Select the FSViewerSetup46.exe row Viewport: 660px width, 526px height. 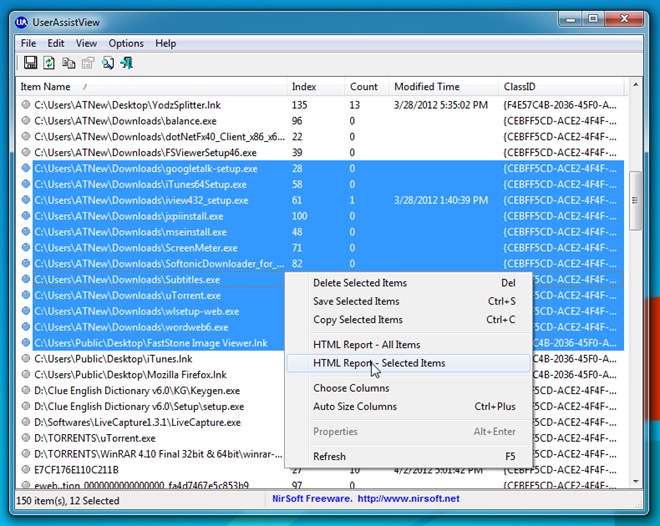(x=320, y=152)
